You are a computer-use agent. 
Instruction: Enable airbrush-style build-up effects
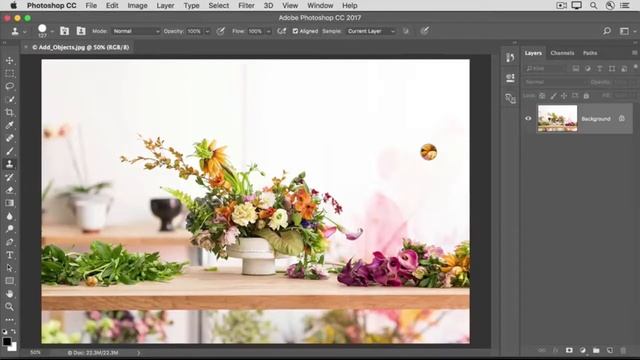(281, 31)
